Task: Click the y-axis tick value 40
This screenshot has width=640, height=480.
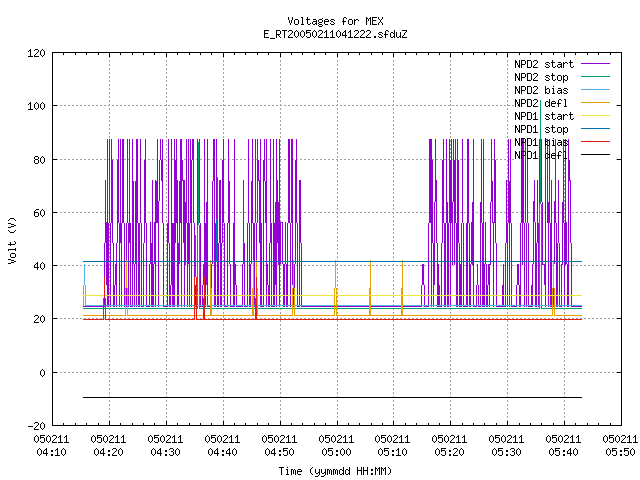Action: point(40,266)
